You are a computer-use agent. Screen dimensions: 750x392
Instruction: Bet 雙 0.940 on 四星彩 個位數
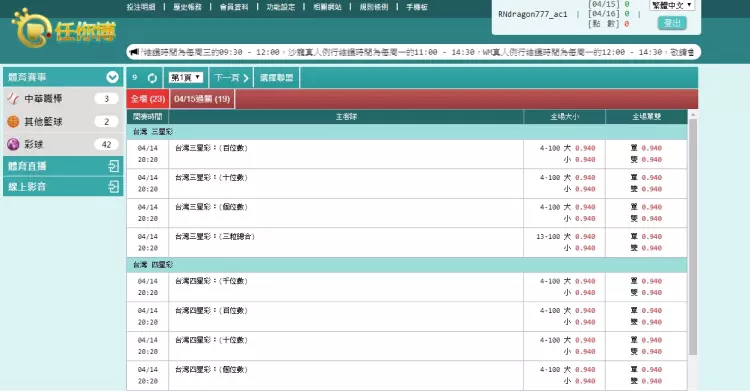point(651,381)
